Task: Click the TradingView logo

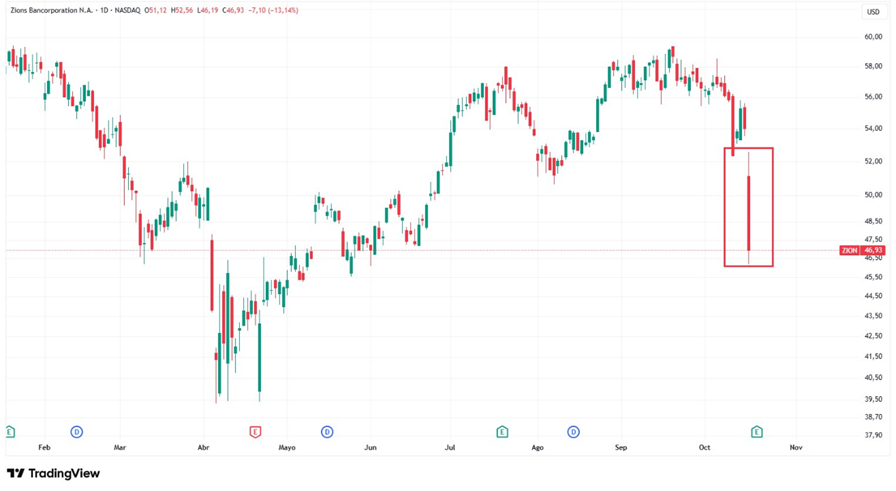Action: (53, 473)
